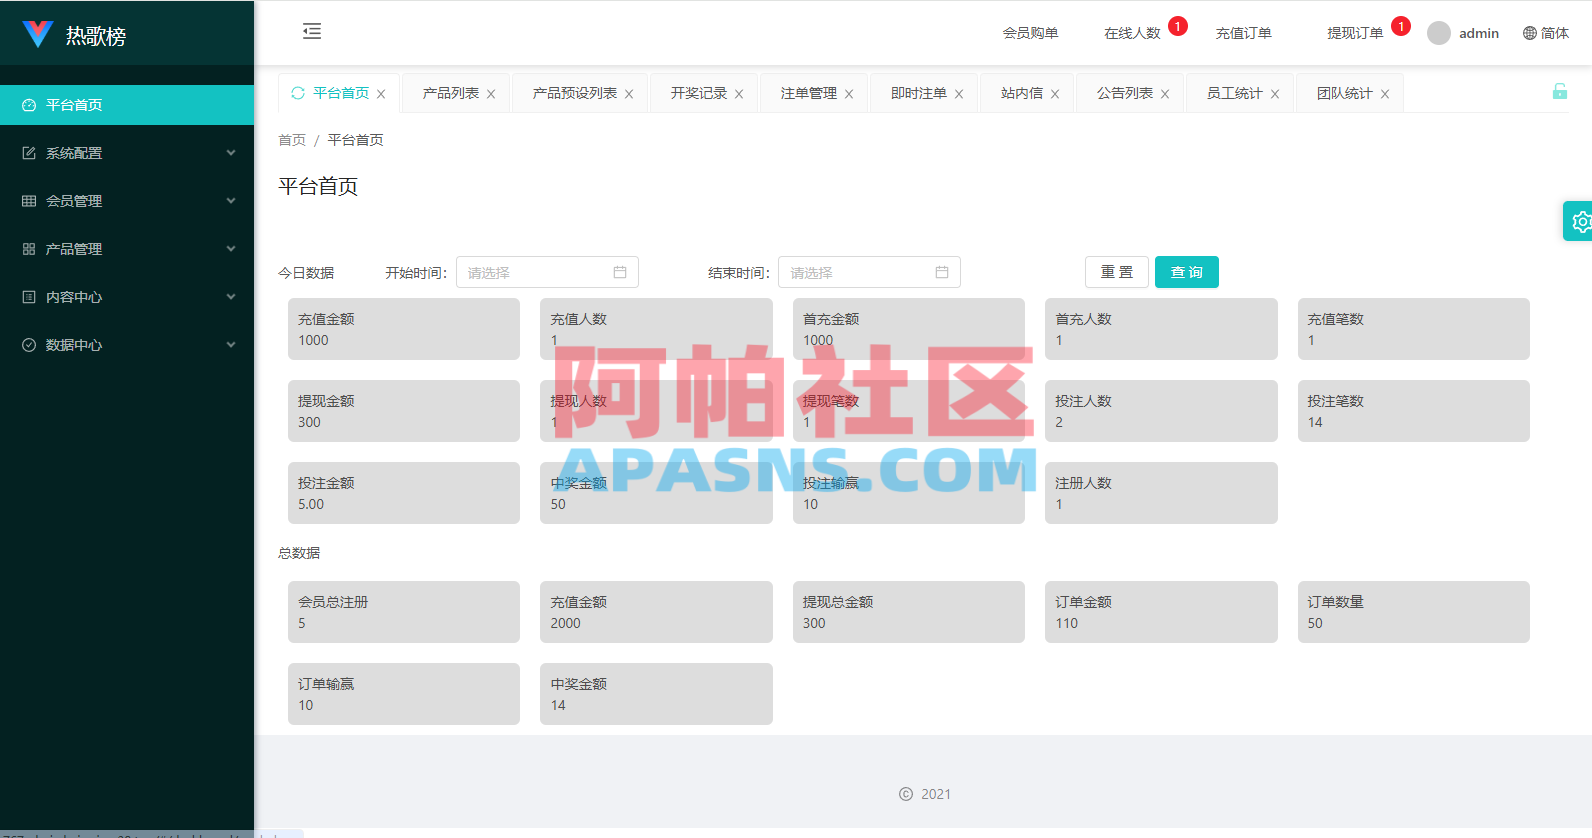The image size is (1592, 838).
Task: Close the 团队统计 tab
Action: (1385, 94)
